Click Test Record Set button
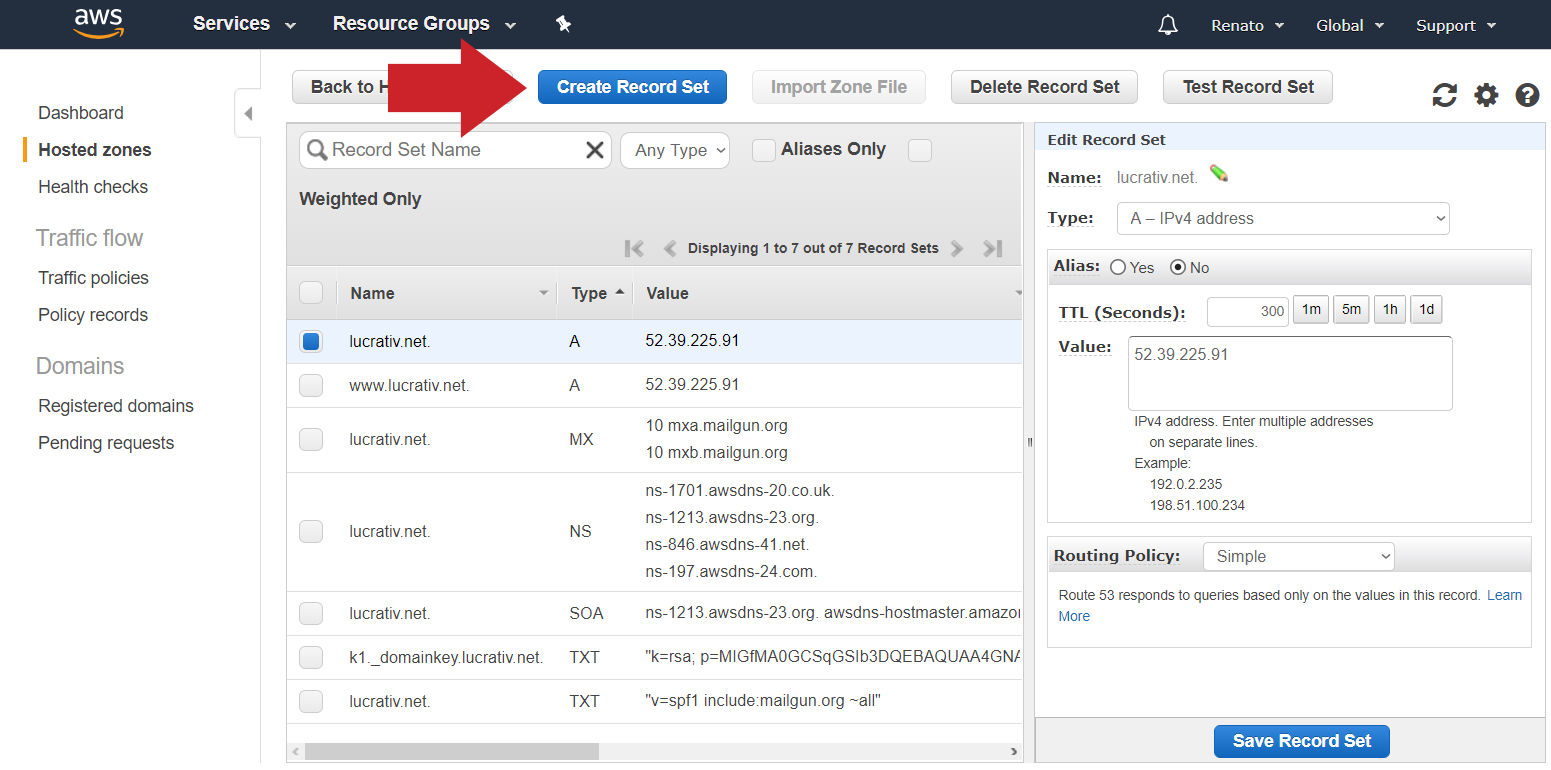The image size is (1551, 770). 1248,87
